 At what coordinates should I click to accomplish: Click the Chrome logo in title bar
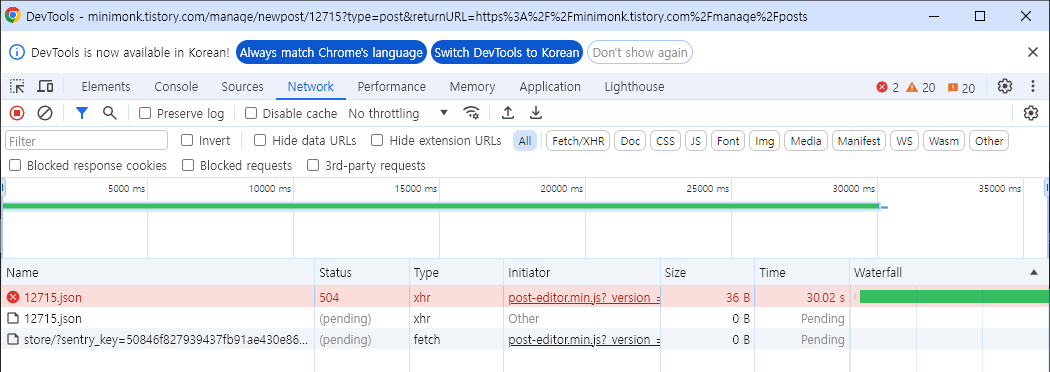[x=12, y=16]
